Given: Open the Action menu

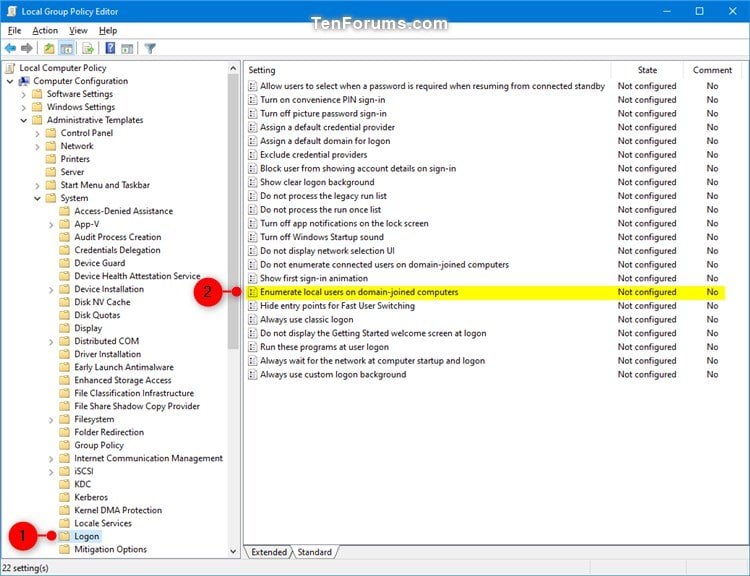Looking at the screenshot, I should click(x=45, y=31).
